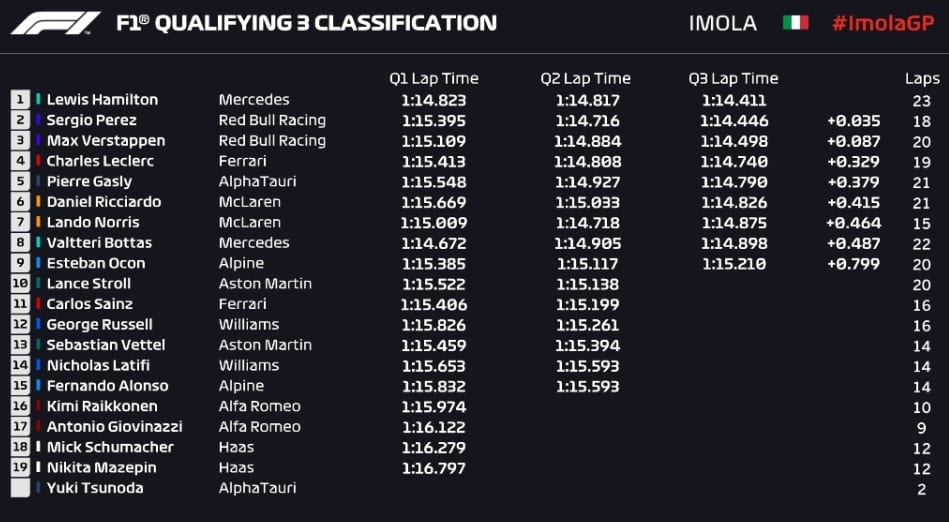Image resolution: width=949 pixels, height=522 pixels.
Task: Click Lewis Hamilton's teal team color bar
Action: [38, 99]
